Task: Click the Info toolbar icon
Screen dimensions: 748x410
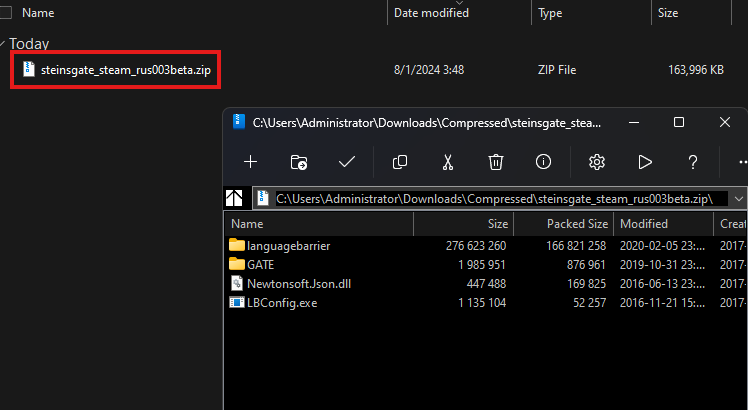Action: pyautogui.click(x=543, y=162)
